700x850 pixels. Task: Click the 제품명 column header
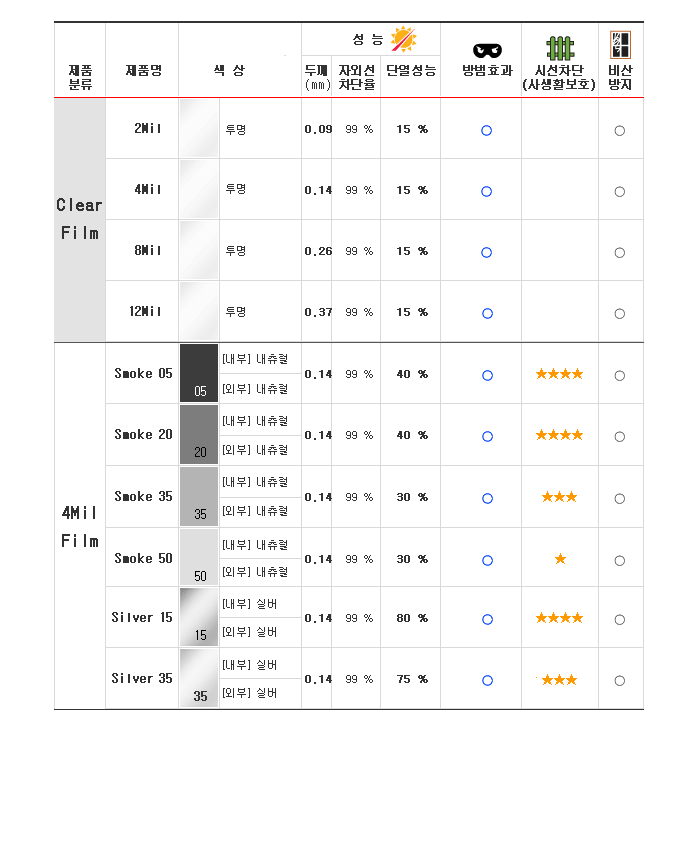click(144, 70)
